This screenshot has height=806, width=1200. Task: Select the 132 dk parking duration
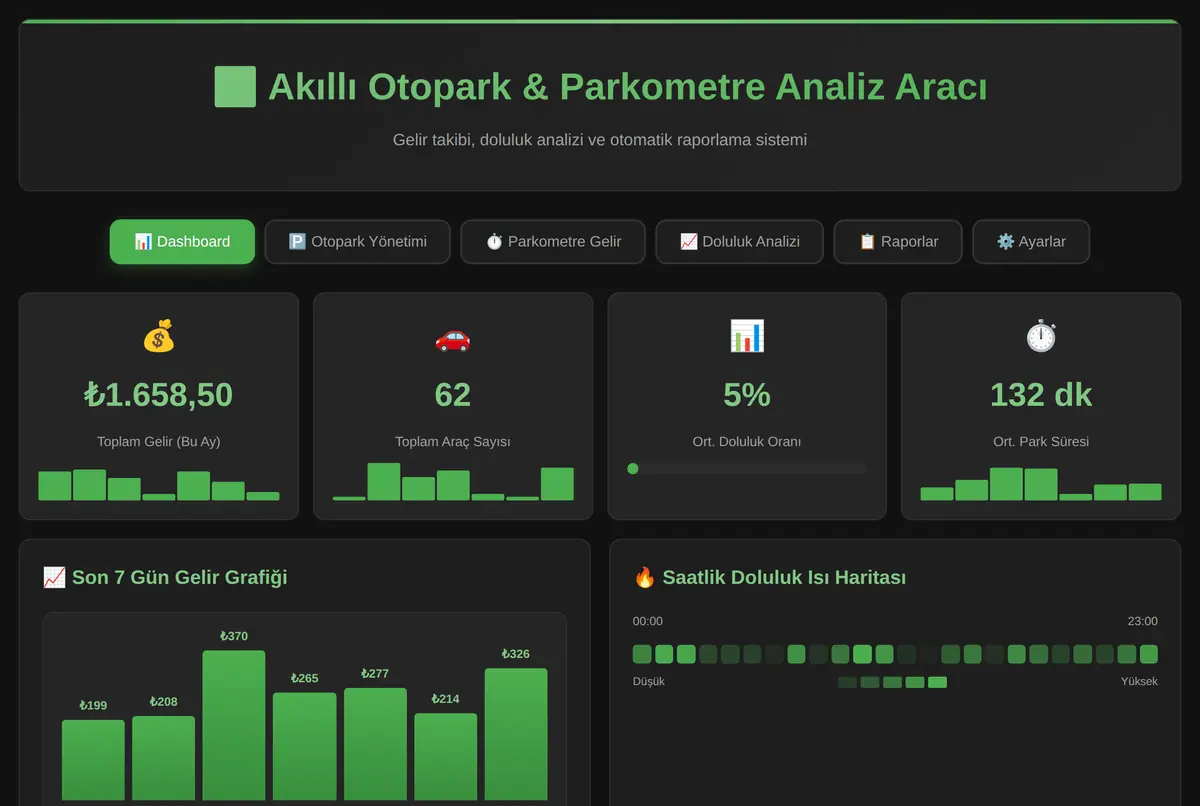1041,395
